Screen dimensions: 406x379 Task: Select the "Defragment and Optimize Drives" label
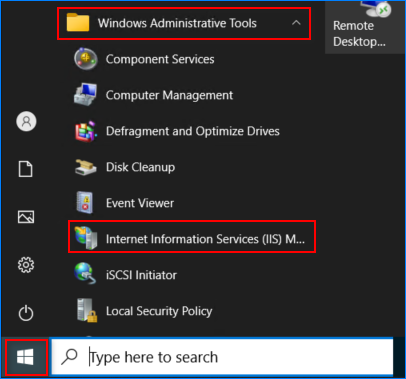point(193,131)
